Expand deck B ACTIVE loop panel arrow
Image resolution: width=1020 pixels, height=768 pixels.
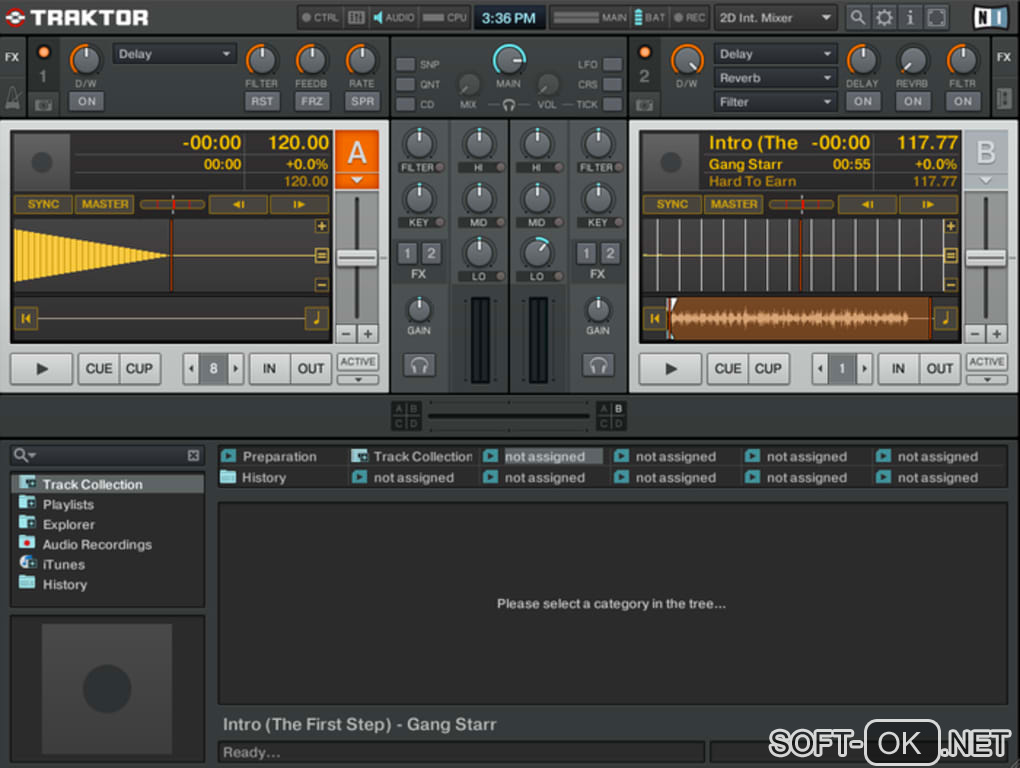987,380
